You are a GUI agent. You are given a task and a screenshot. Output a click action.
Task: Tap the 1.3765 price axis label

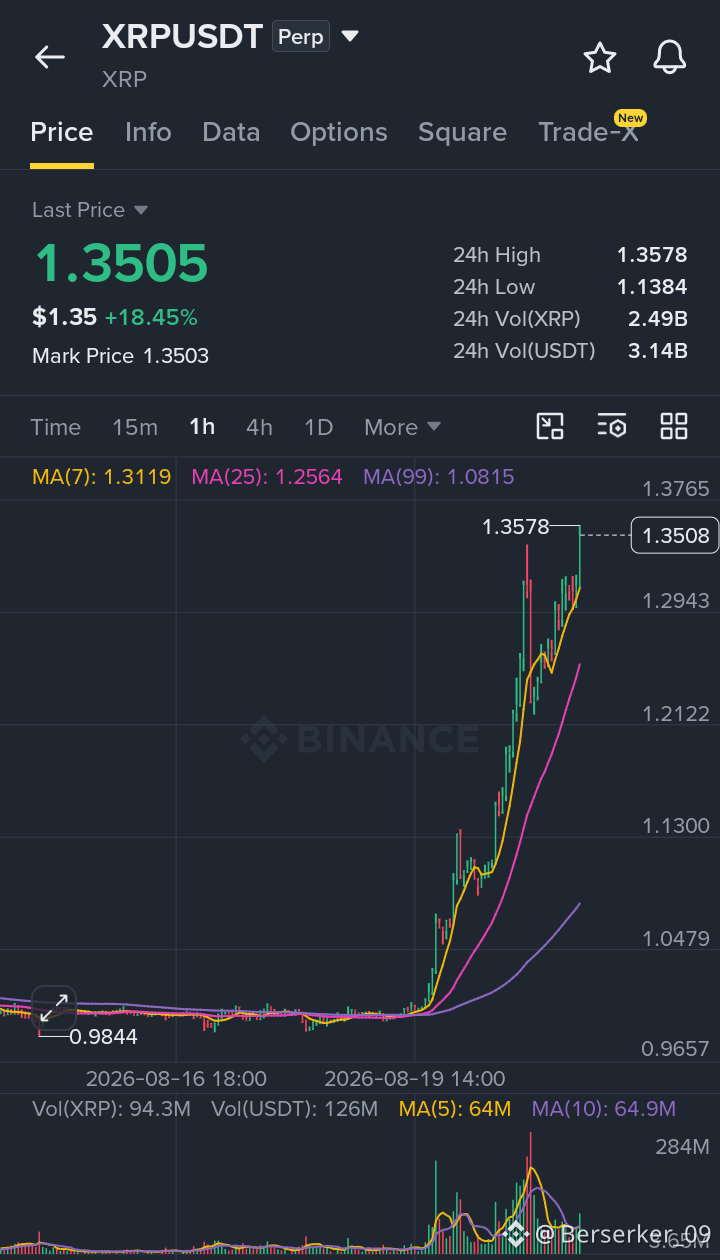pyautogui.click(x=676, y=489)
